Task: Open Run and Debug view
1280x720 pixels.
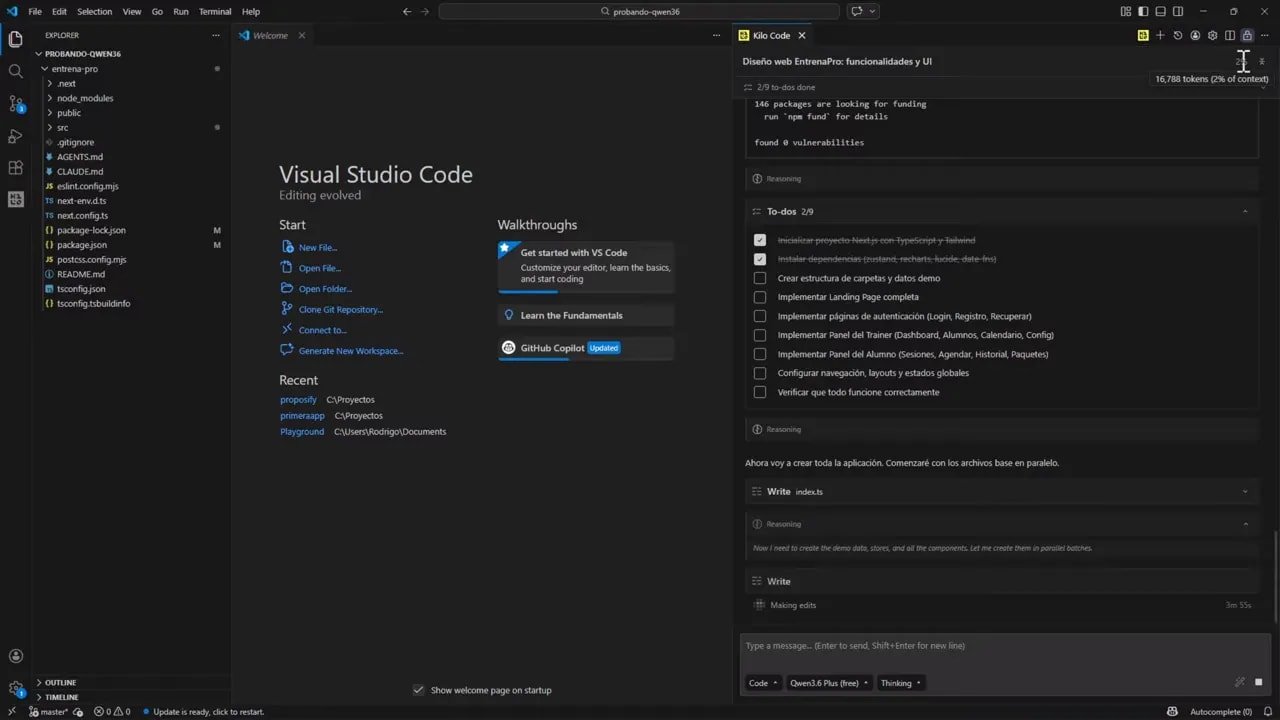Action: [15, 135]
